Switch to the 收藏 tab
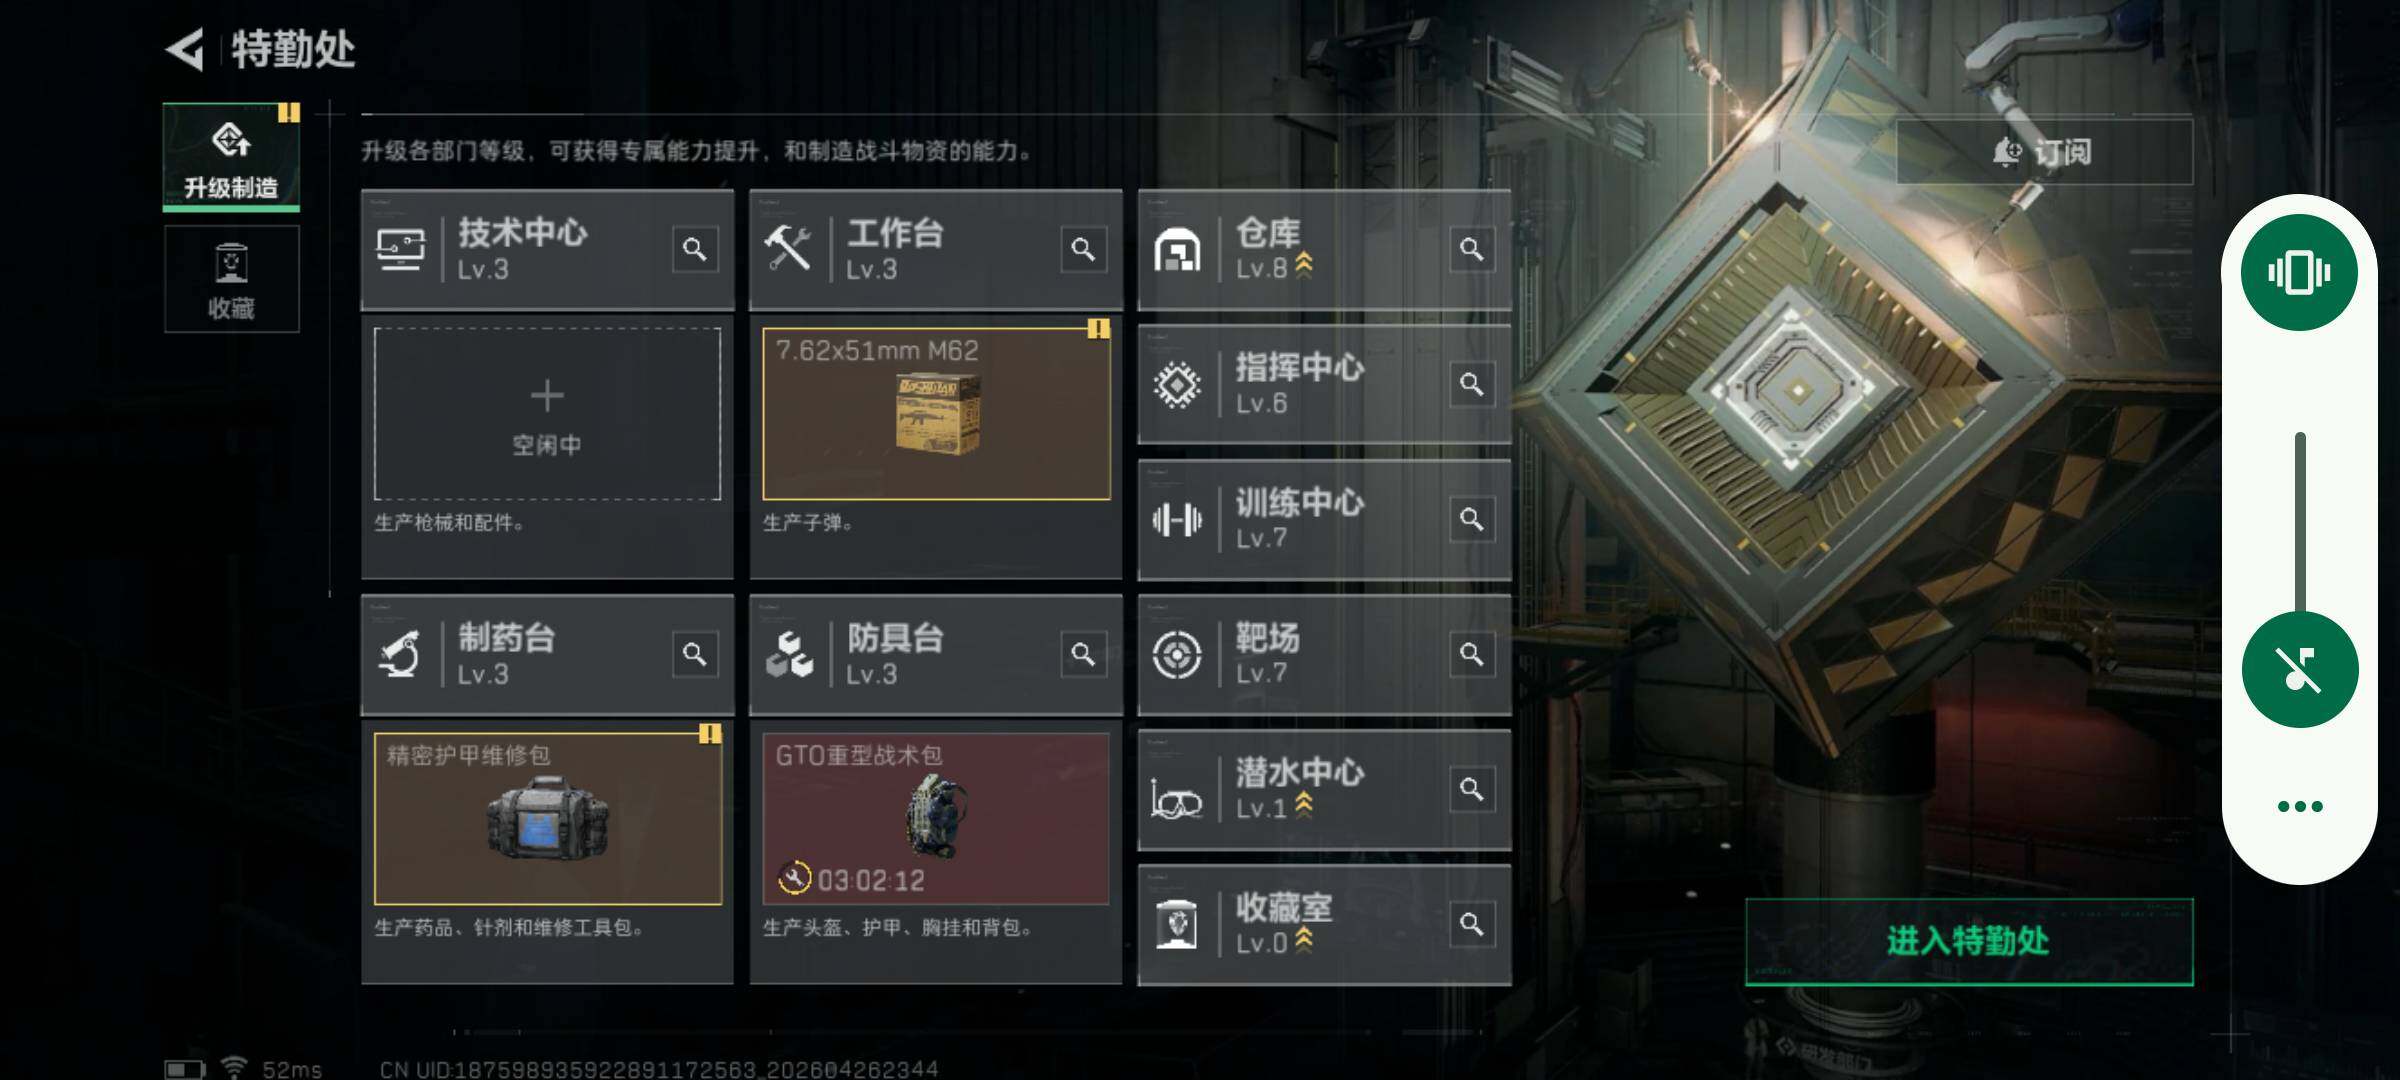The image size is (2400, 1080). coord(231,279)
